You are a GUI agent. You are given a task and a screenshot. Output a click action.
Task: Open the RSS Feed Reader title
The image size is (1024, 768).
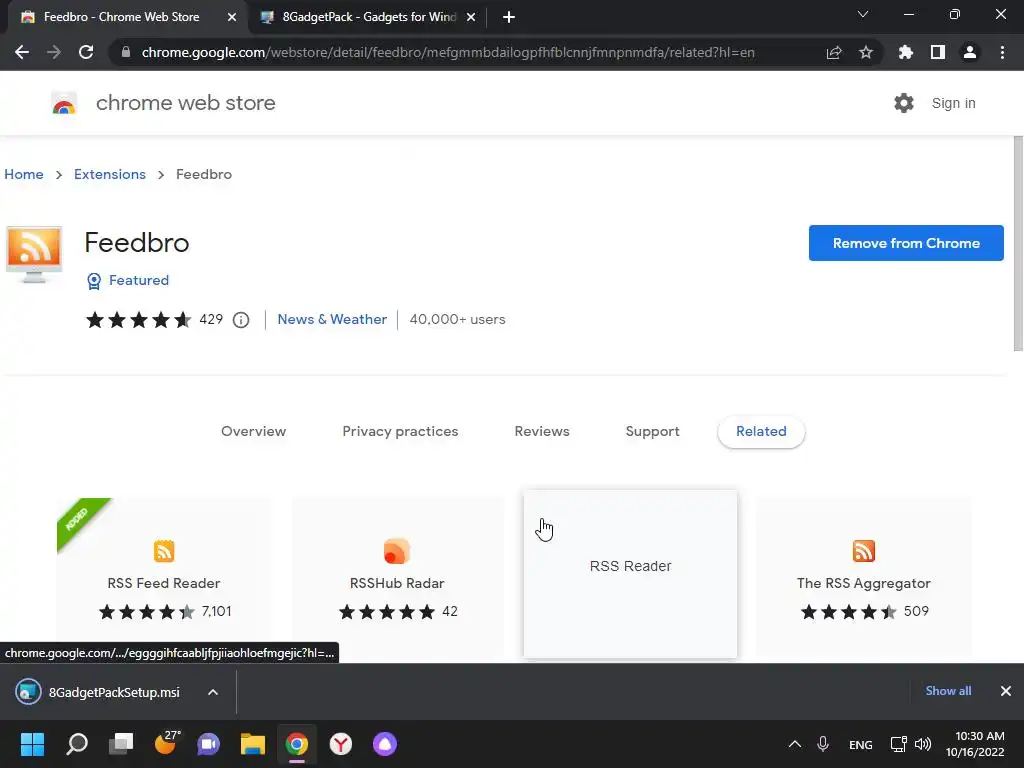click(x=164, y=583)
